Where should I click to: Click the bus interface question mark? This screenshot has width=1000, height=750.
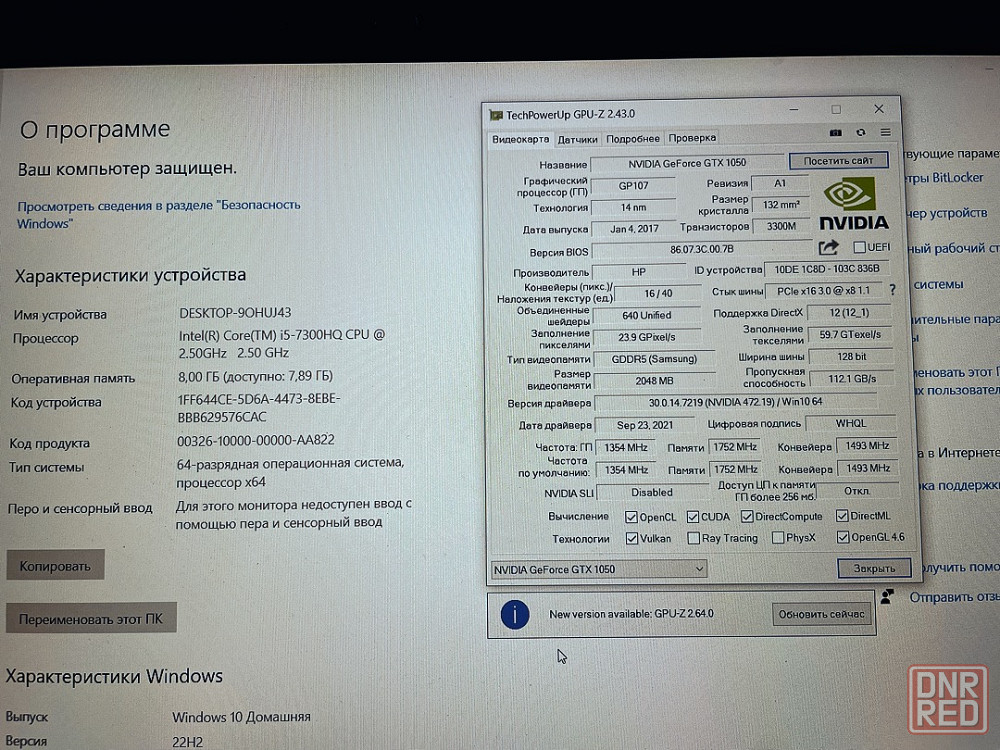click(x=892, y=290)
